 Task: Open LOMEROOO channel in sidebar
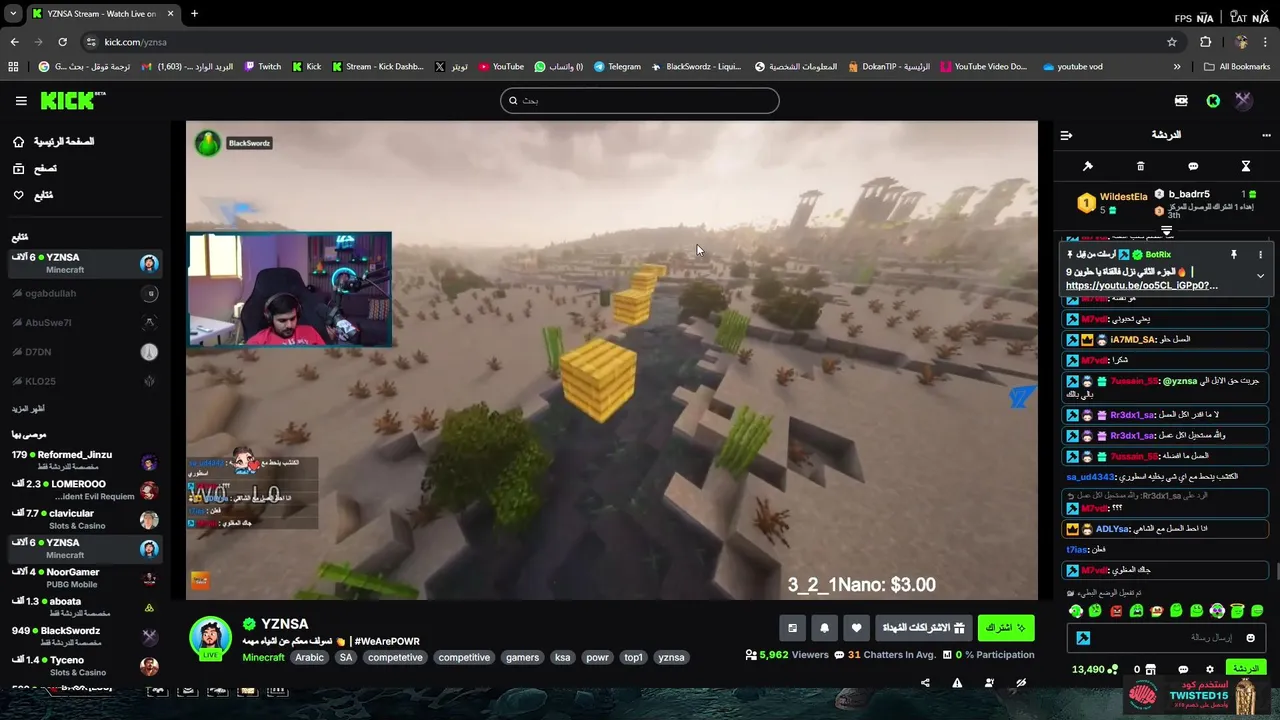pyautogui.click(x=84, y=490)
